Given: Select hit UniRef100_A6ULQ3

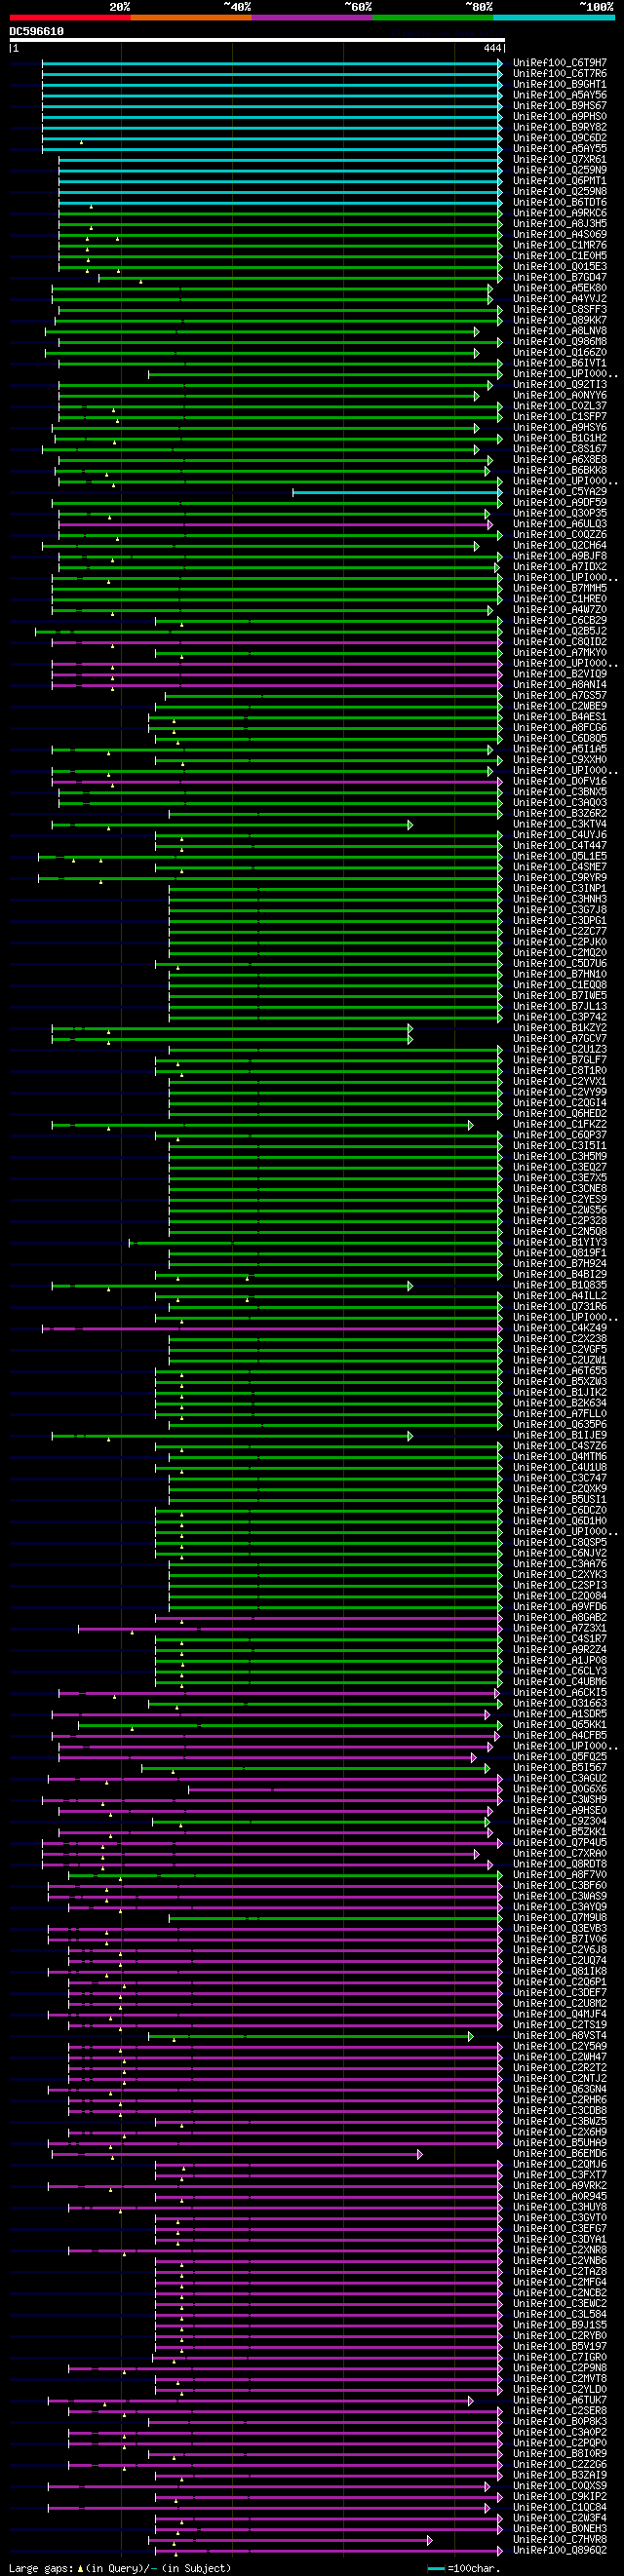Looking at the screenshot, I should point(559,524).
